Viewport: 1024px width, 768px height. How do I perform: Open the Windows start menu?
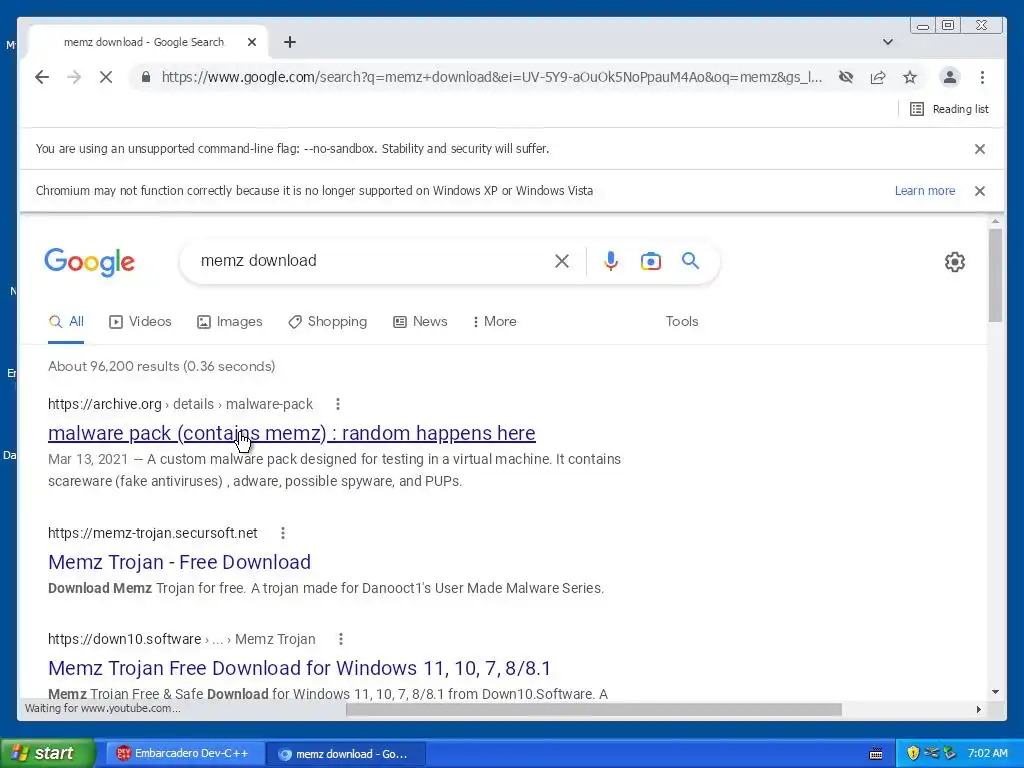(47, 753)
